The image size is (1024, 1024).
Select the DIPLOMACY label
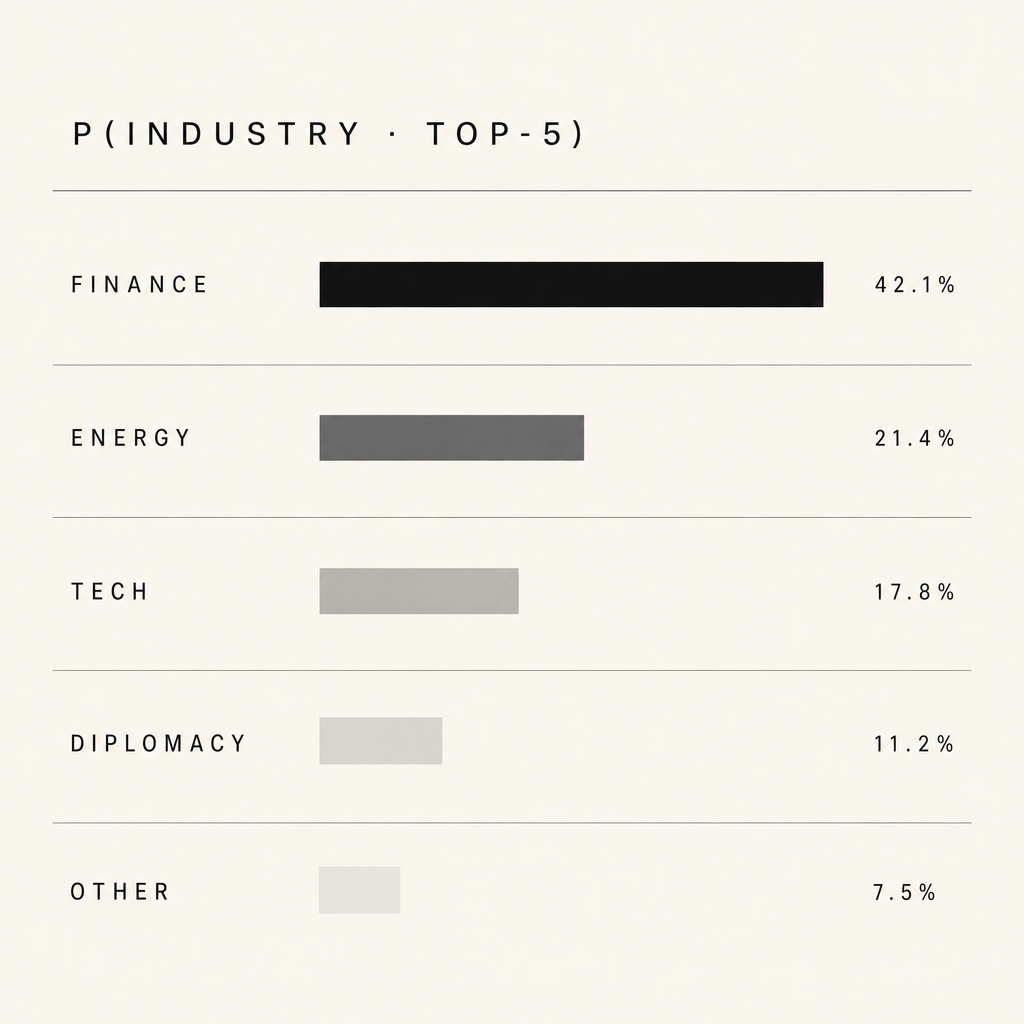[158, 743]
